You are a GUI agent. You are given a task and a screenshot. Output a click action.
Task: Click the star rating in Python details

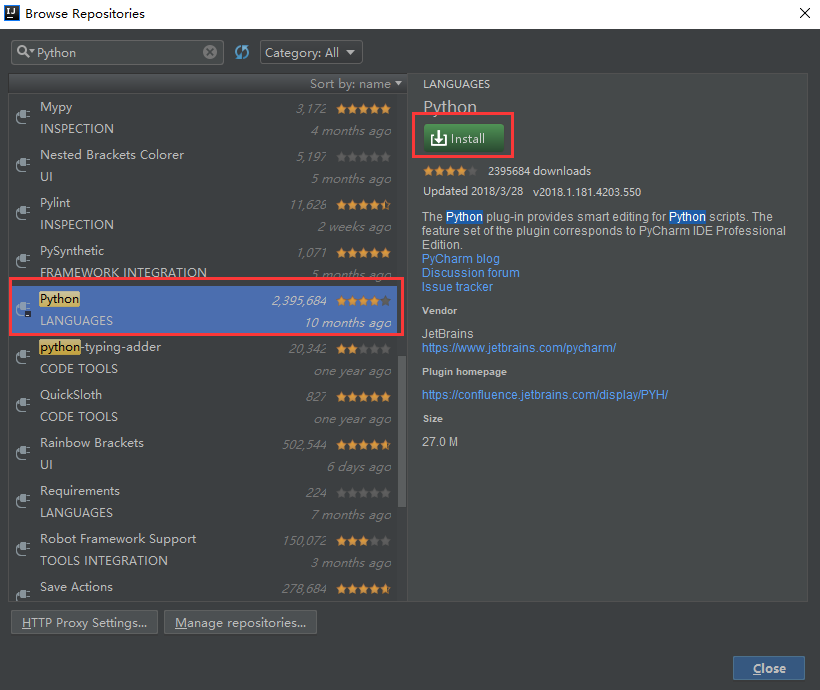click(450, 171)
